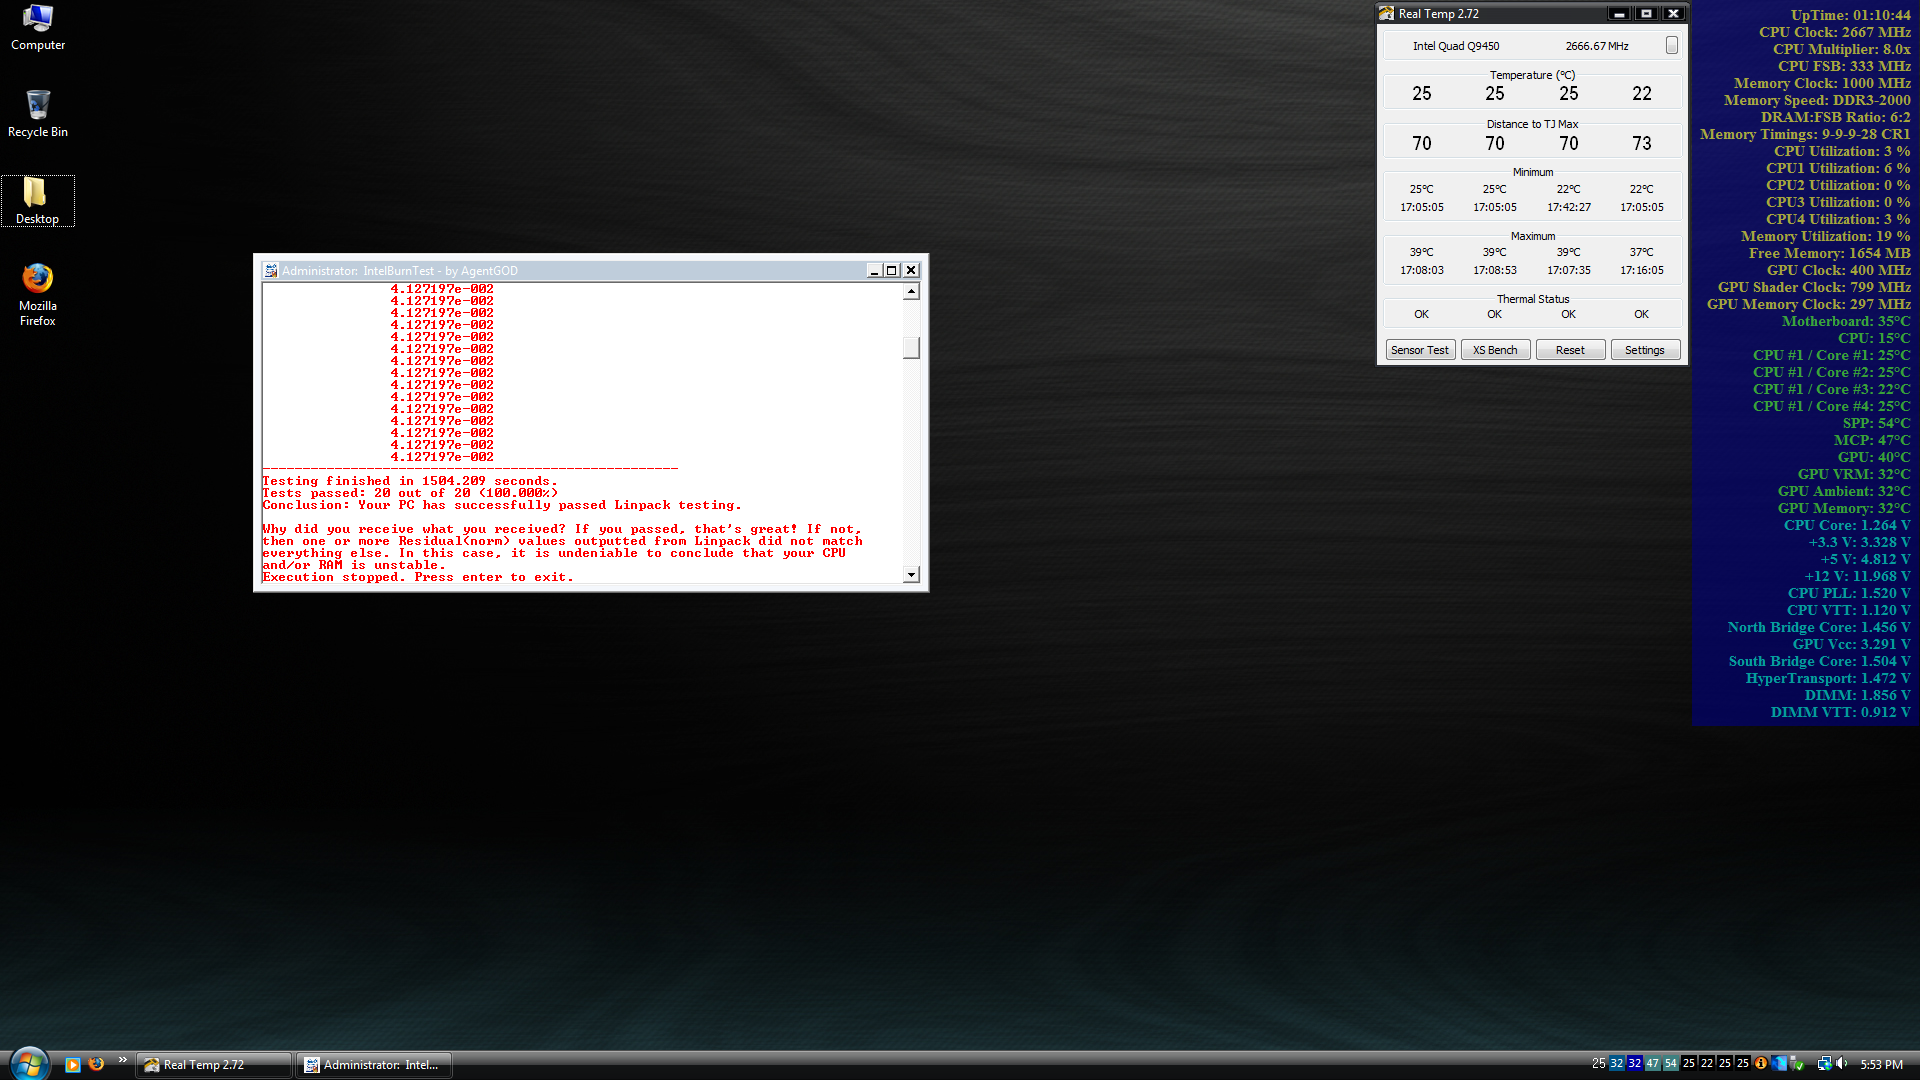Image resolution: width=1920 pixels, height=1080 pixels.
Task: Click 'DIMM VTT: 0.912 V' sidebar entry
Action: tap(1840, 712)
